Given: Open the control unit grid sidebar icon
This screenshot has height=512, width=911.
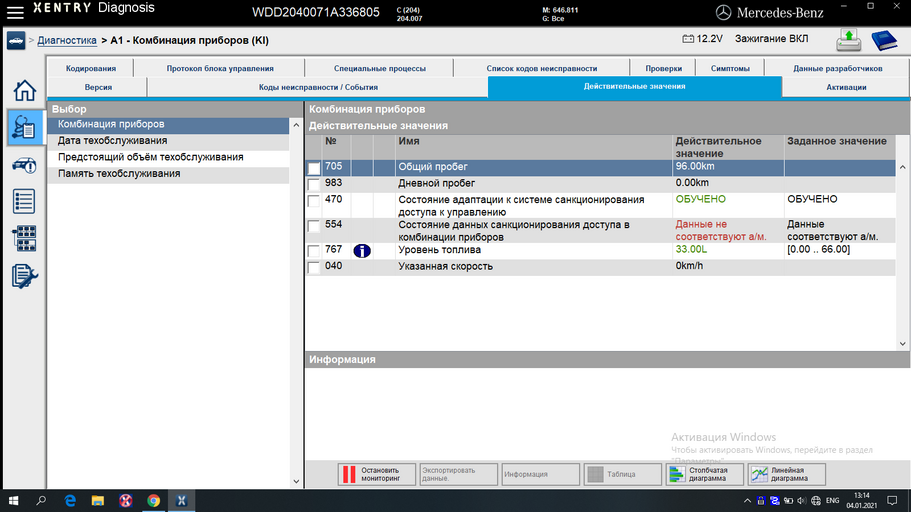Looking at the screenshot, I should tap(24, 238).
